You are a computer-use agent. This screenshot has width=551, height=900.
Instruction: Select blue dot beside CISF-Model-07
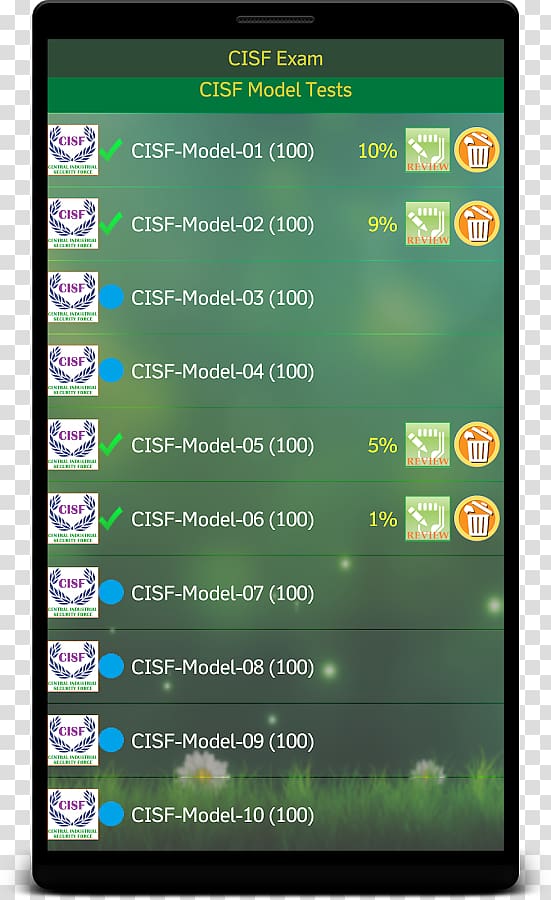click(111, 592)
